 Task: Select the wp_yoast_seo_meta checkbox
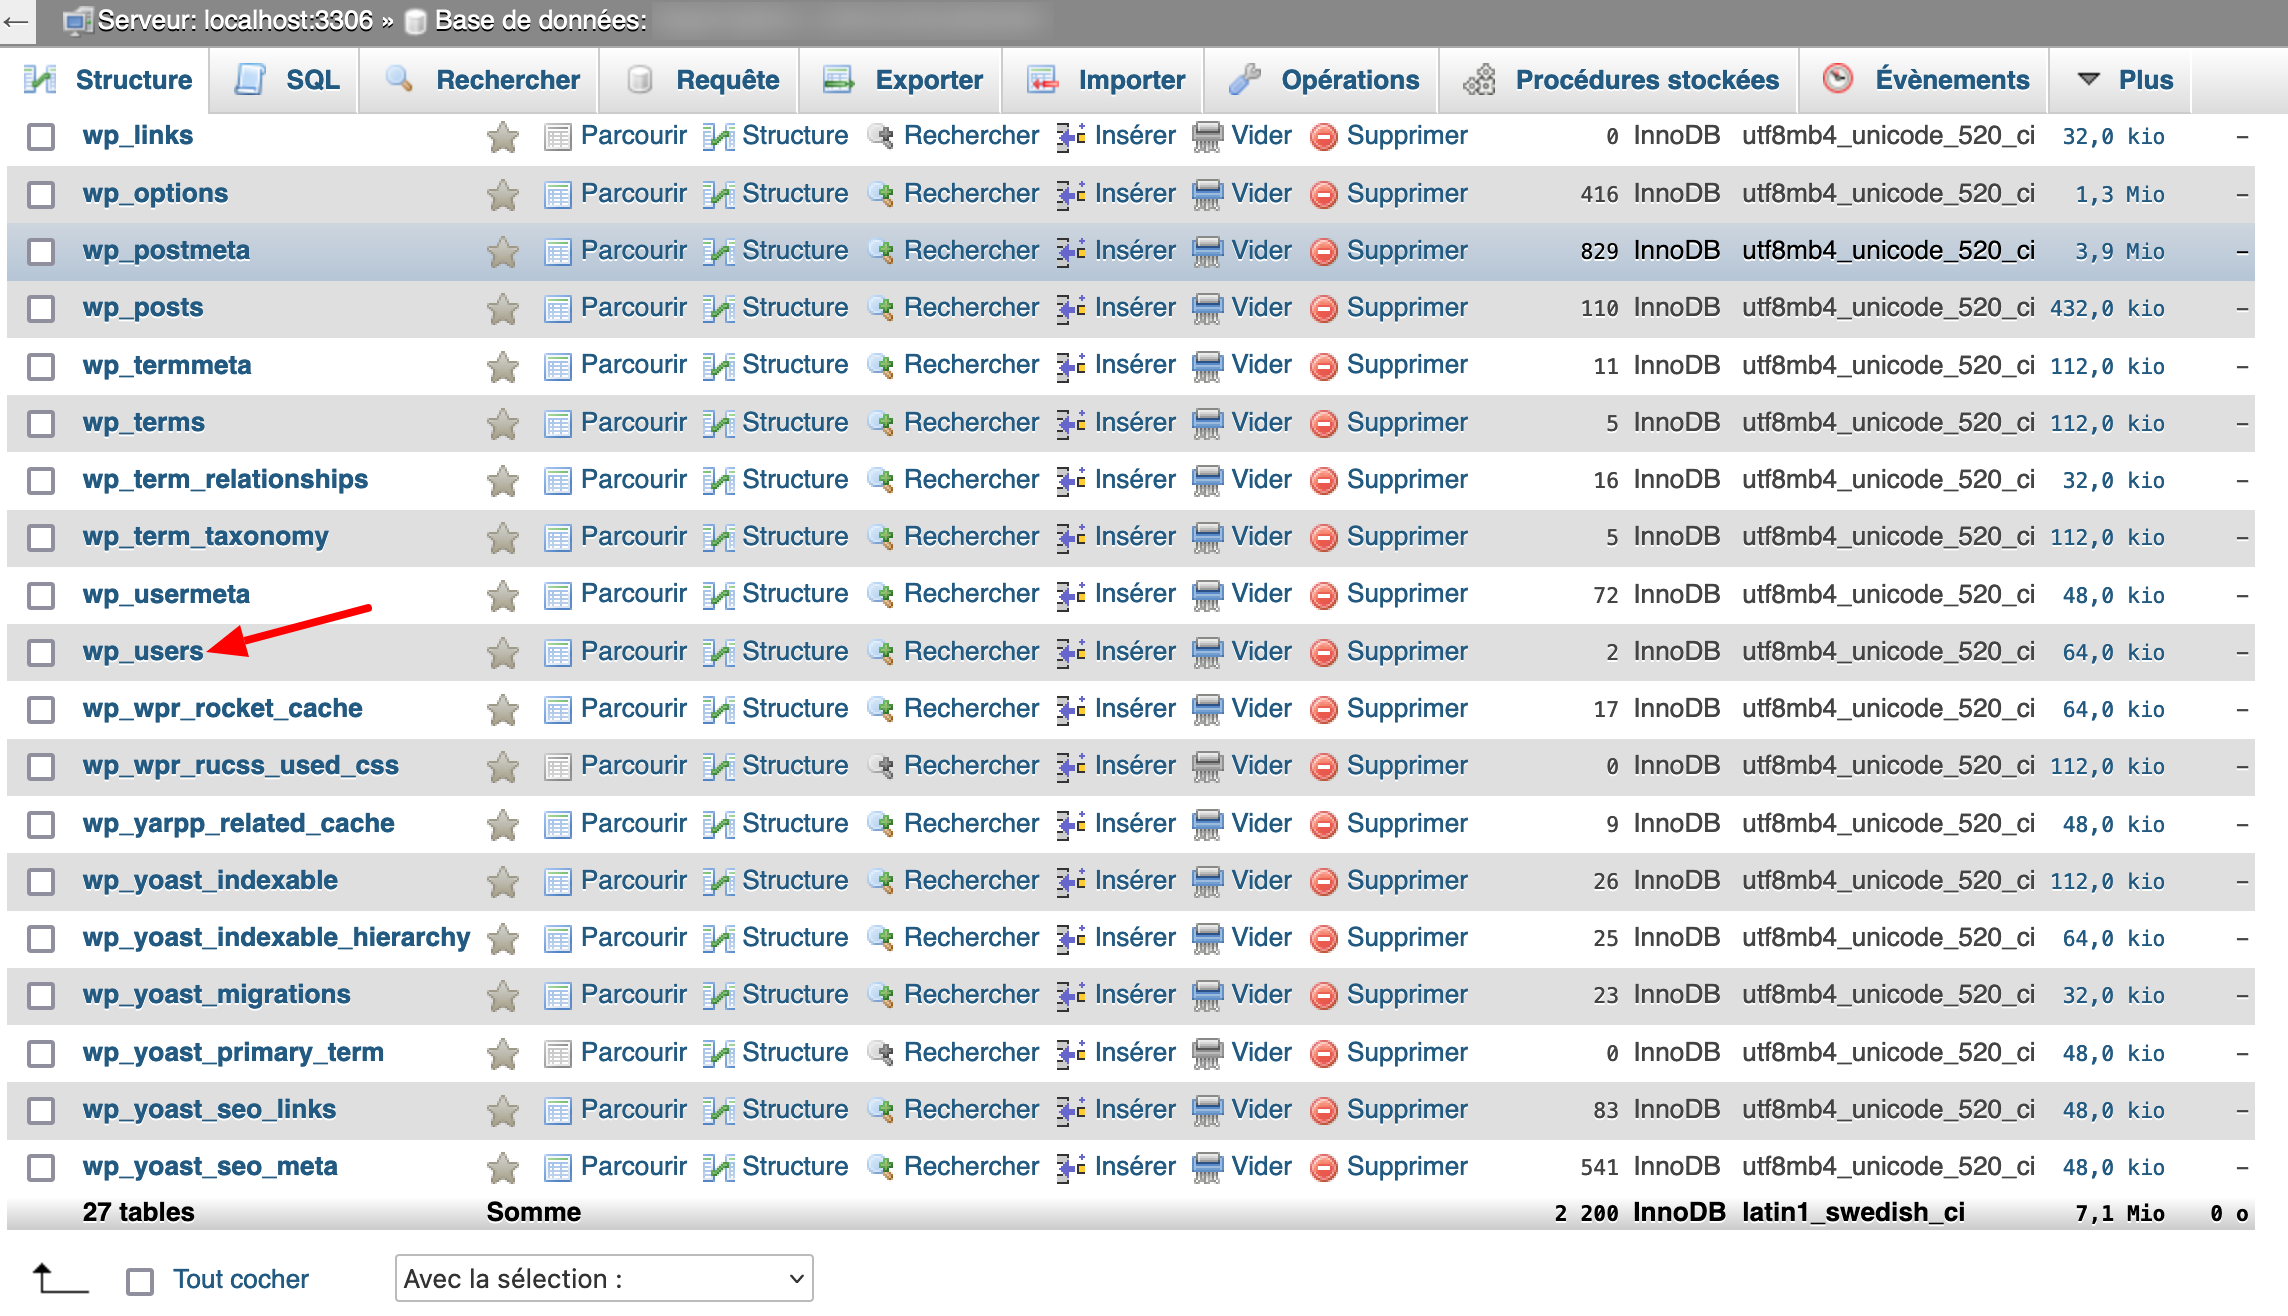(41, 1168)
